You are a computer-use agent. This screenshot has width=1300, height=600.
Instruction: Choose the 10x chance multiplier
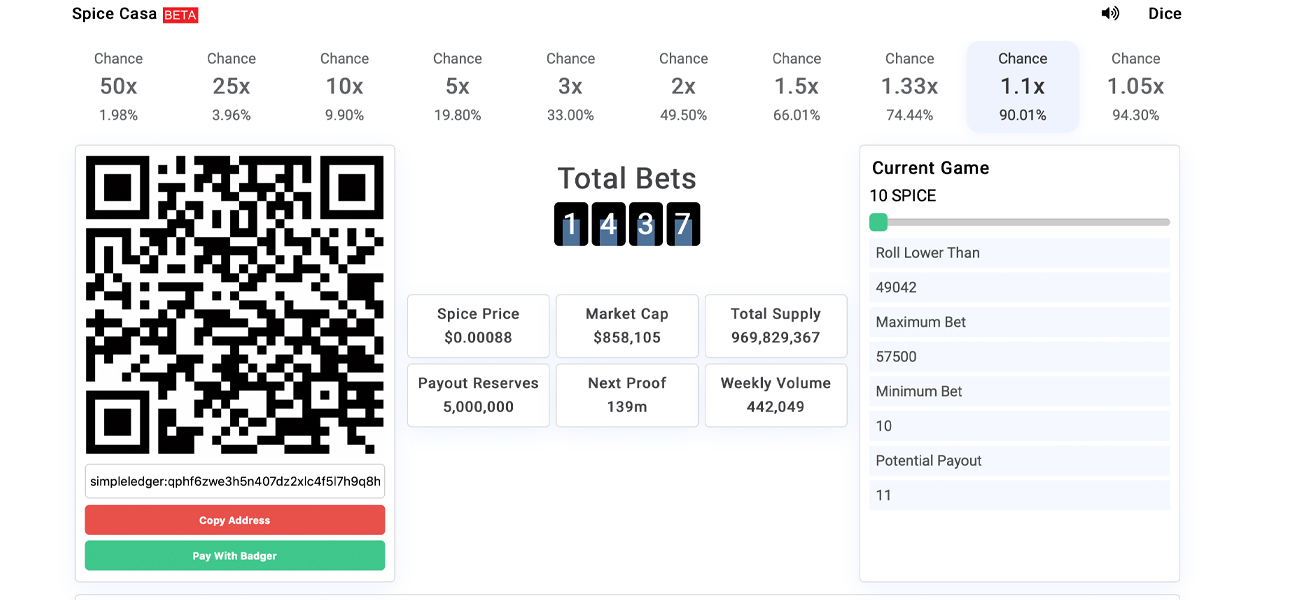coord(344,86)
